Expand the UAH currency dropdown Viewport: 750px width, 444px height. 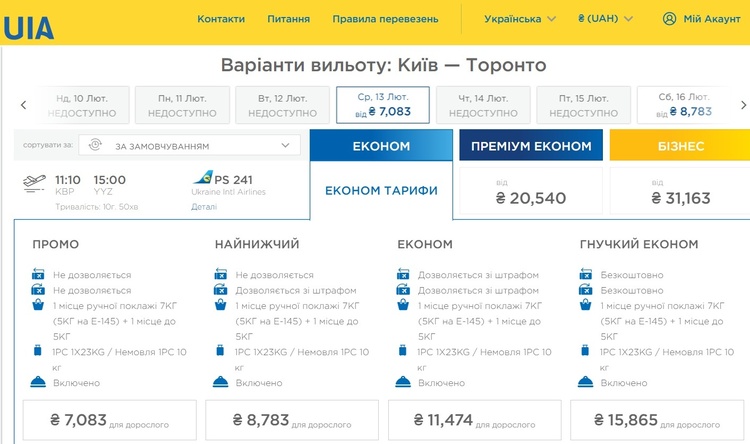point(605,19)
